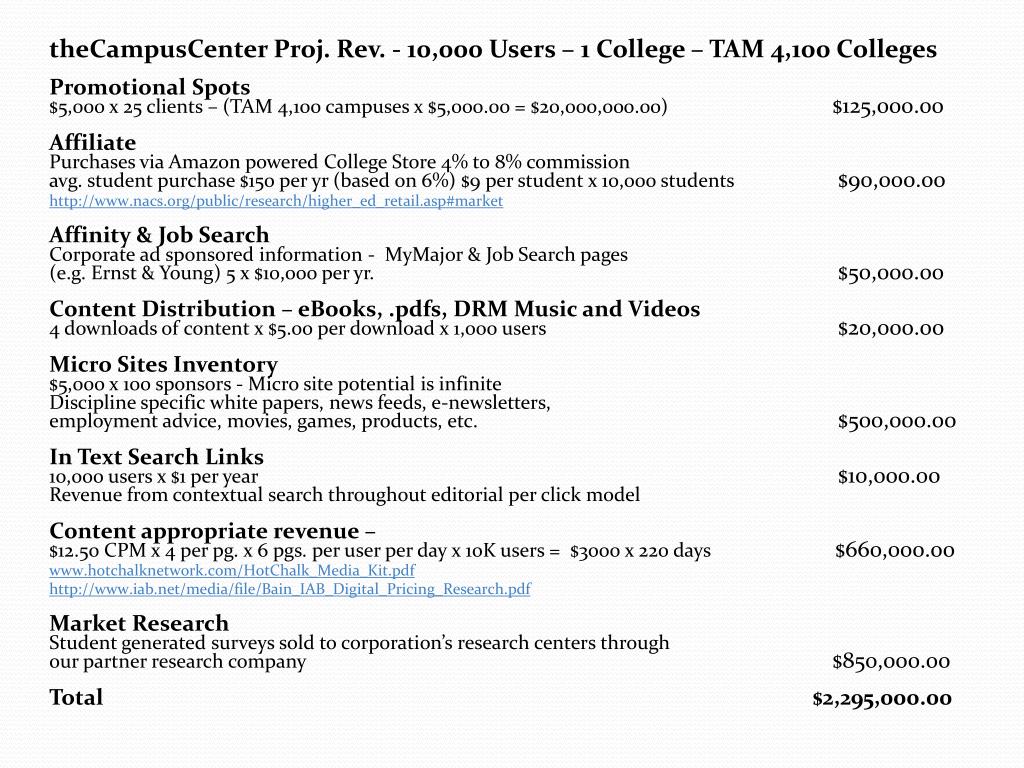Select the $660,000.00 content revenue amount

click(x=895, y=551)
